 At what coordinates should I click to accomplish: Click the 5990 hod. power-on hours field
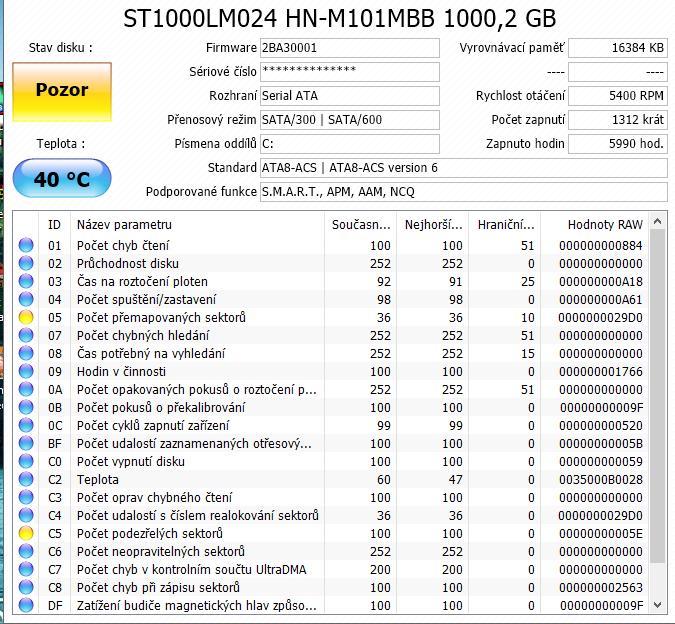(x=618, y=144)
